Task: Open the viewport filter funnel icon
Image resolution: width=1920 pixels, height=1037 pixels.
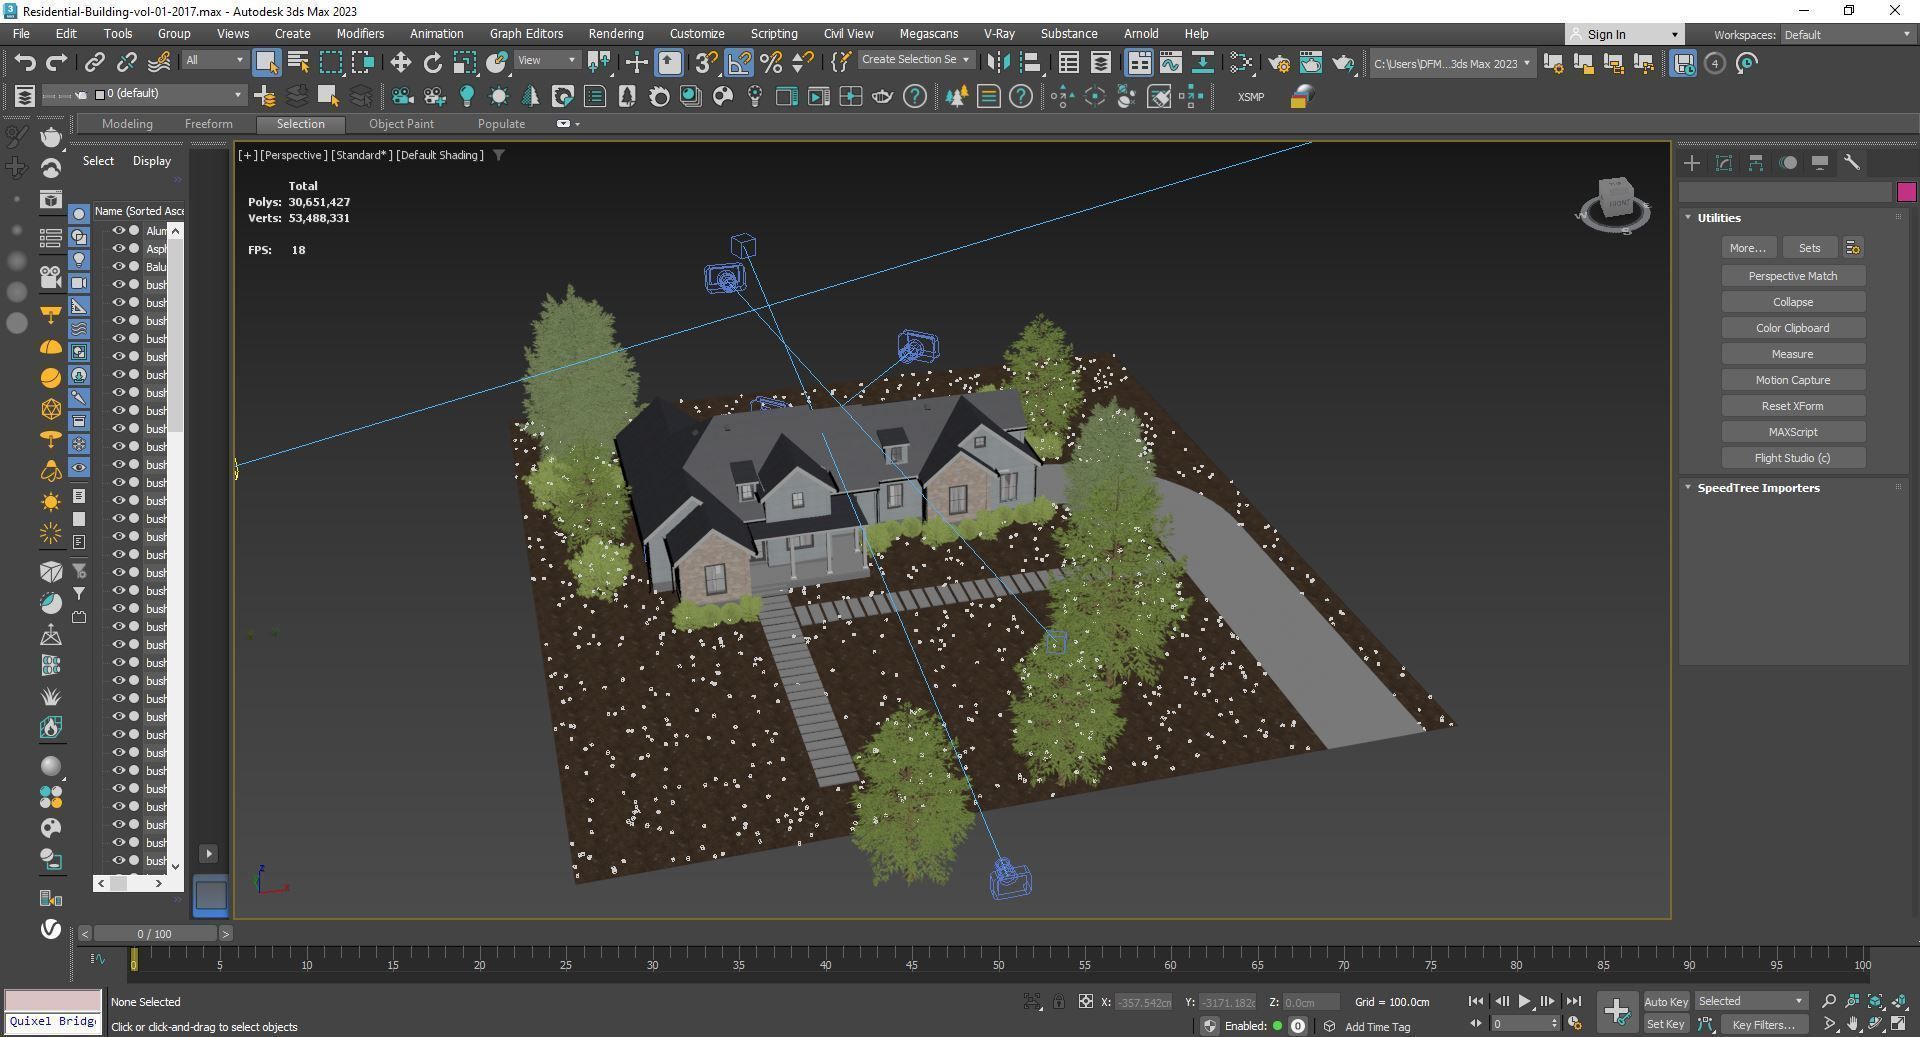Action: (499, 155)
